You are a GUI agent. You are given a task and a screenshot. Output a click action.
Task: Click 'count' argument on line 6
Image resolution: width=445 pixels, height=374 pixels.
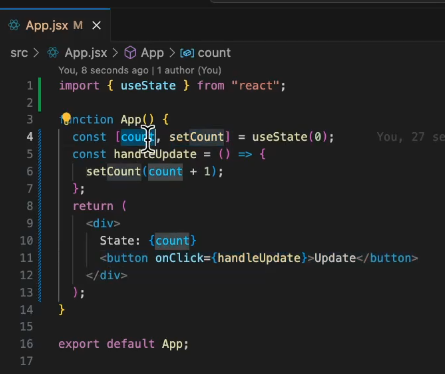pyautogui.click(x=165, y=171)
